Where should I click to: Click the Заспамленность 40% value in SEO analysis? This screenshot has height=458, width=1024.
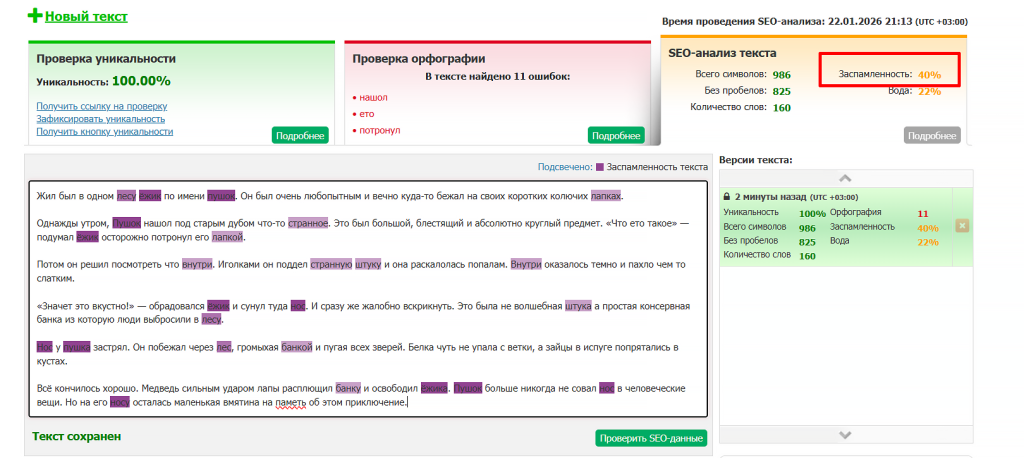(929, 75)
